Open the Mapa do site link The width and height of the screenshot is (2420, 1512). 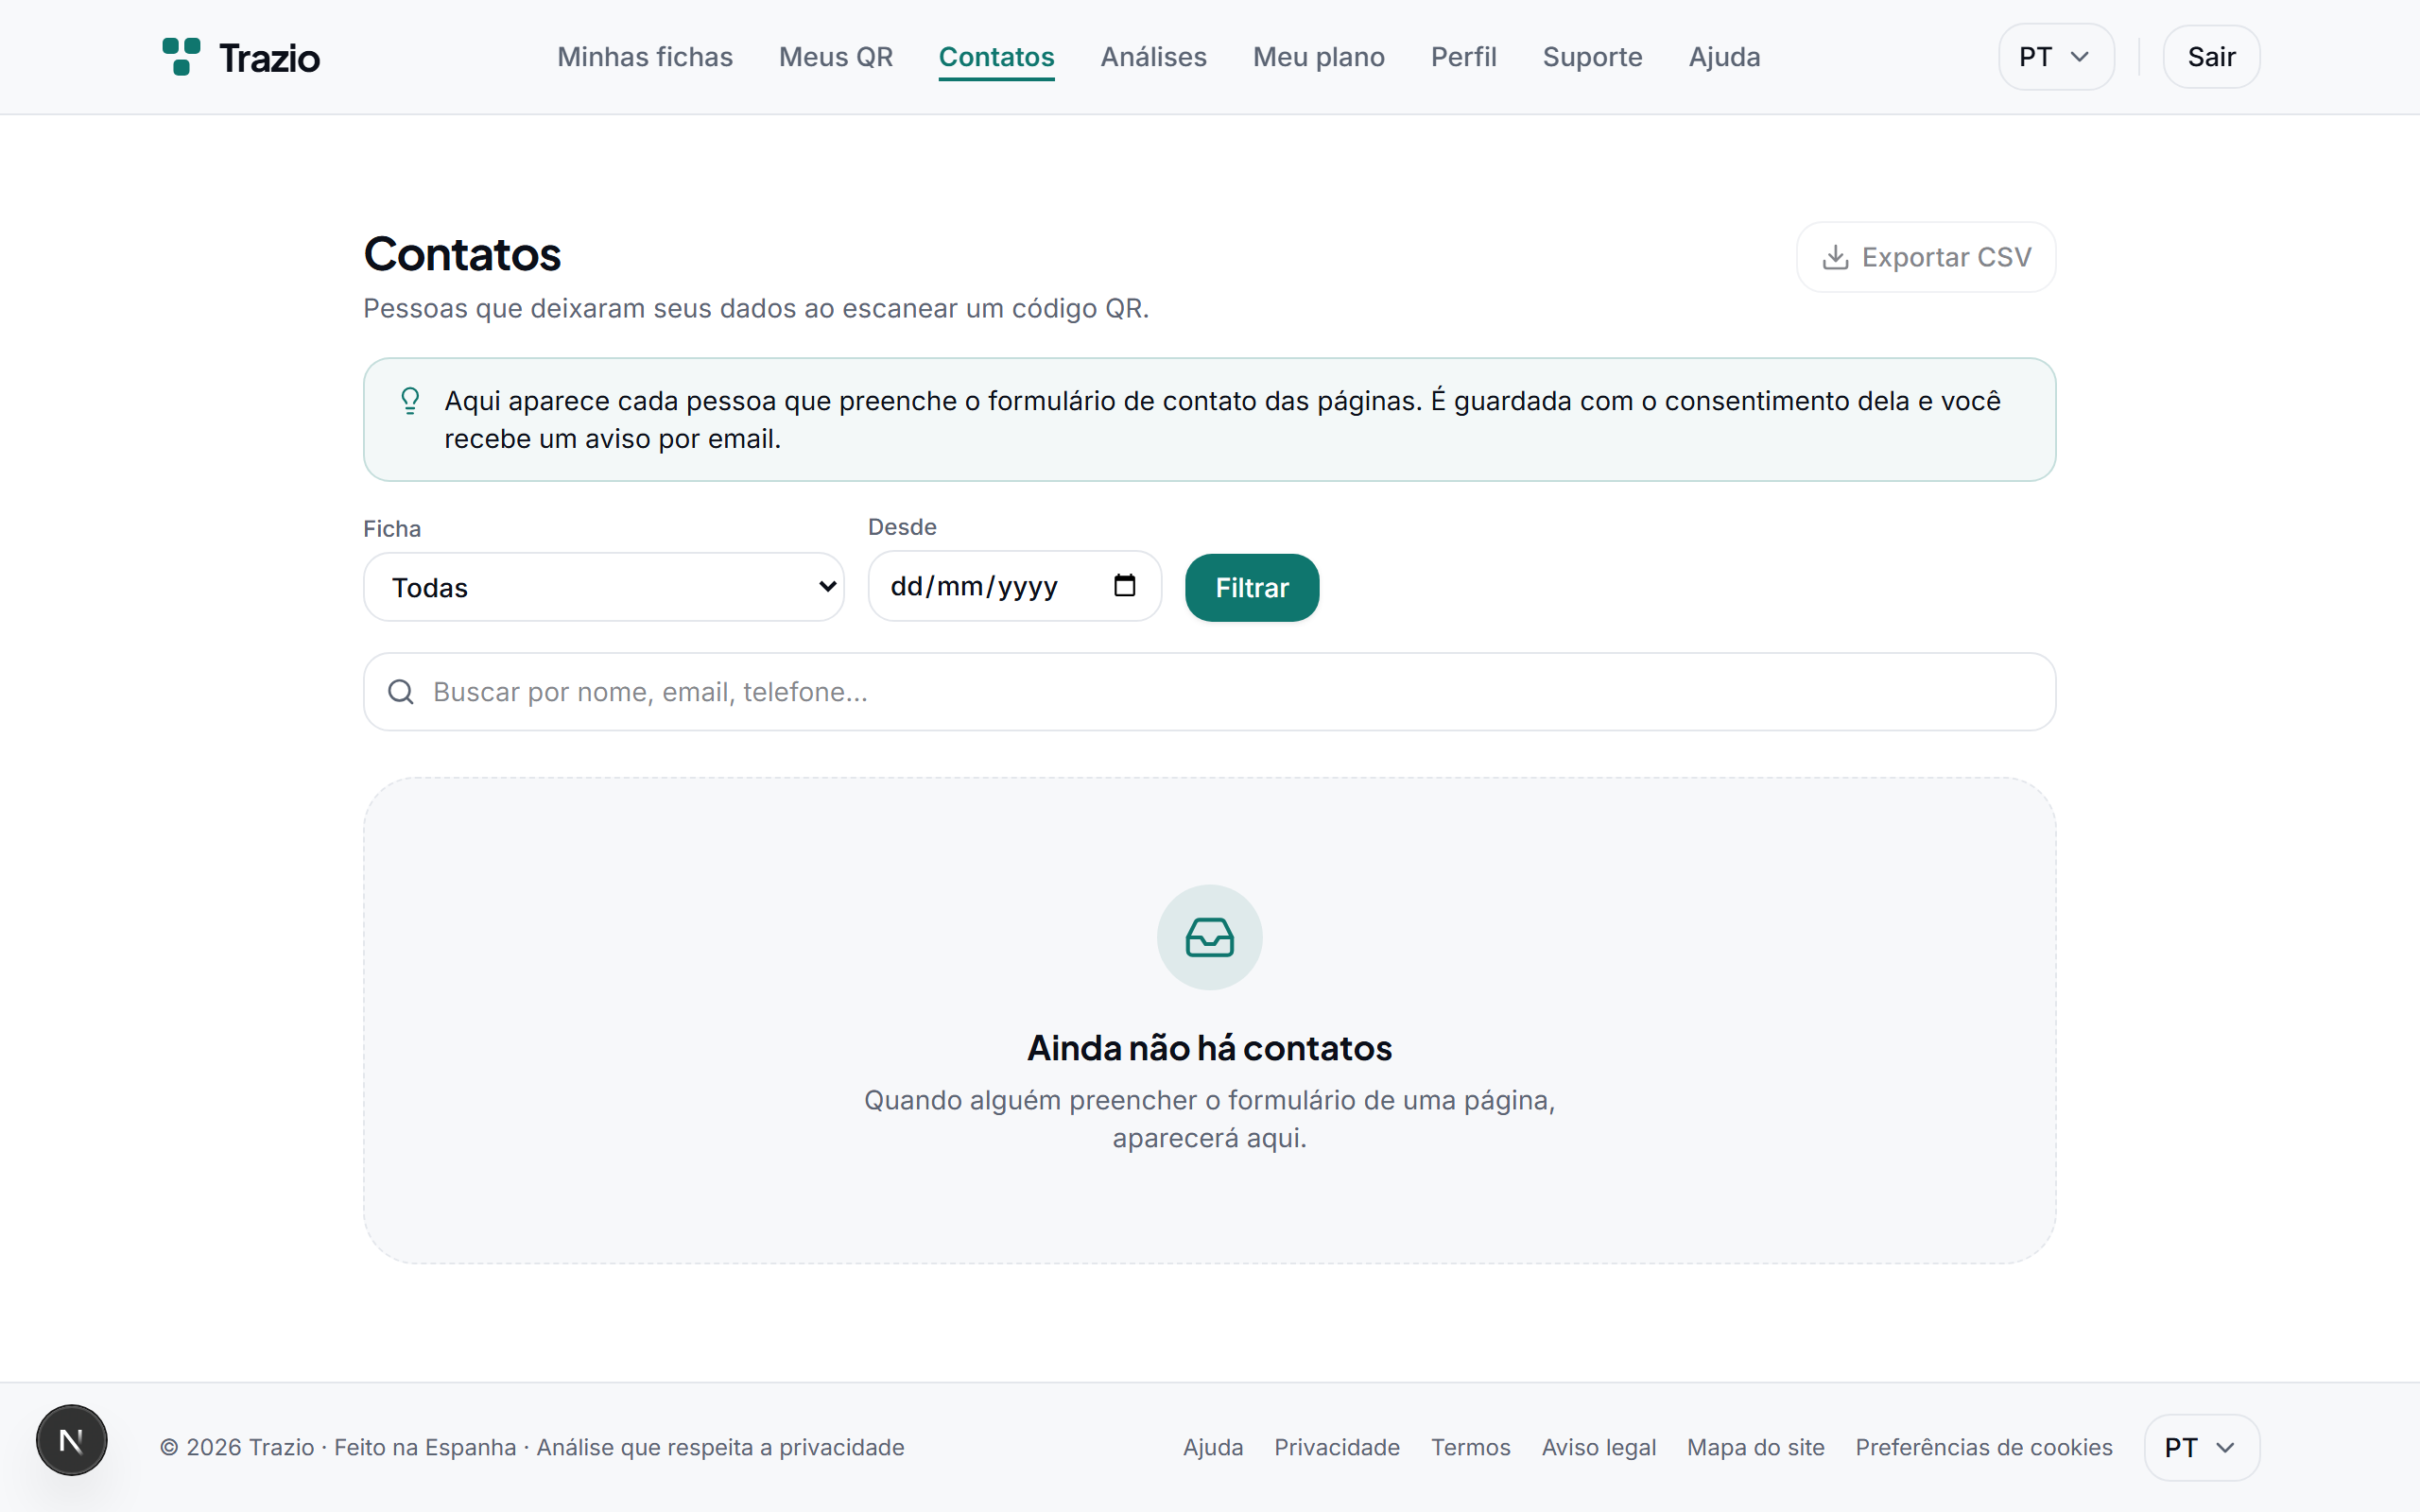pyautogui.click(x=1755, y=1447)
